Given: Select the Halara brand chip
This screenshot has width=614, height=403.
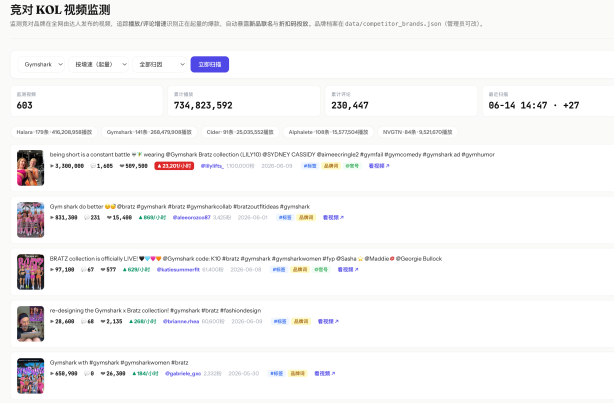Looking at the screenshot, I should 54,132.
